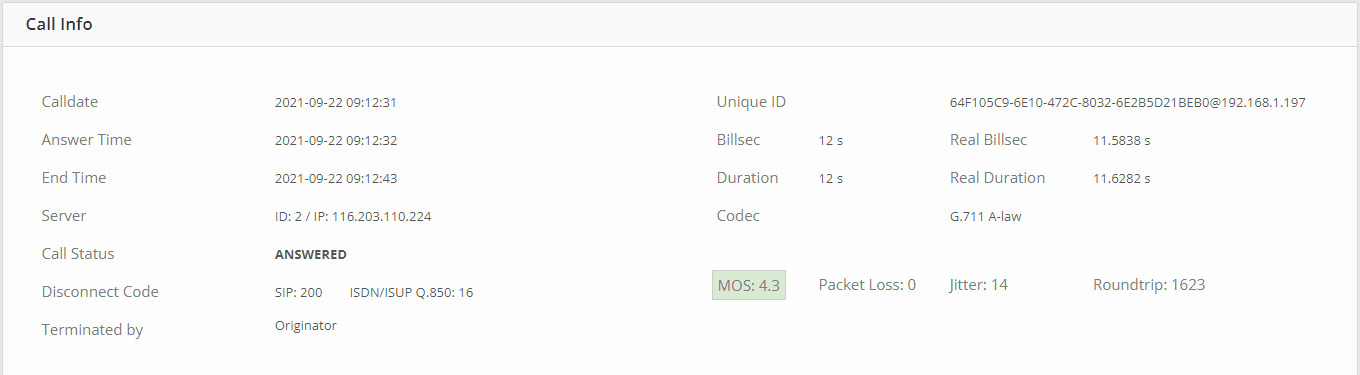Click the Jitter: 14 stat

[979, 285]
